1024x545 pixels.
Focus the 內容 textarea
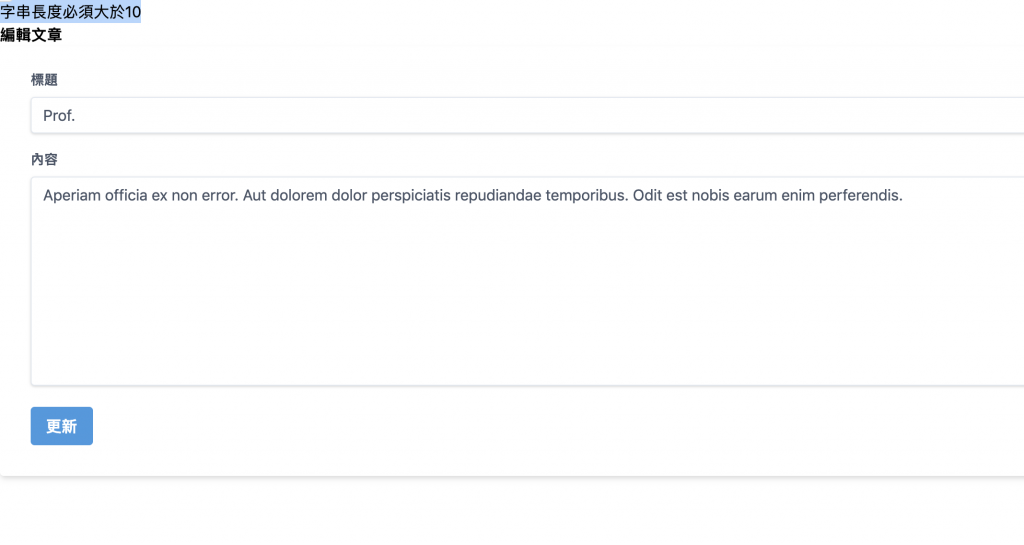tap(527, 281)
